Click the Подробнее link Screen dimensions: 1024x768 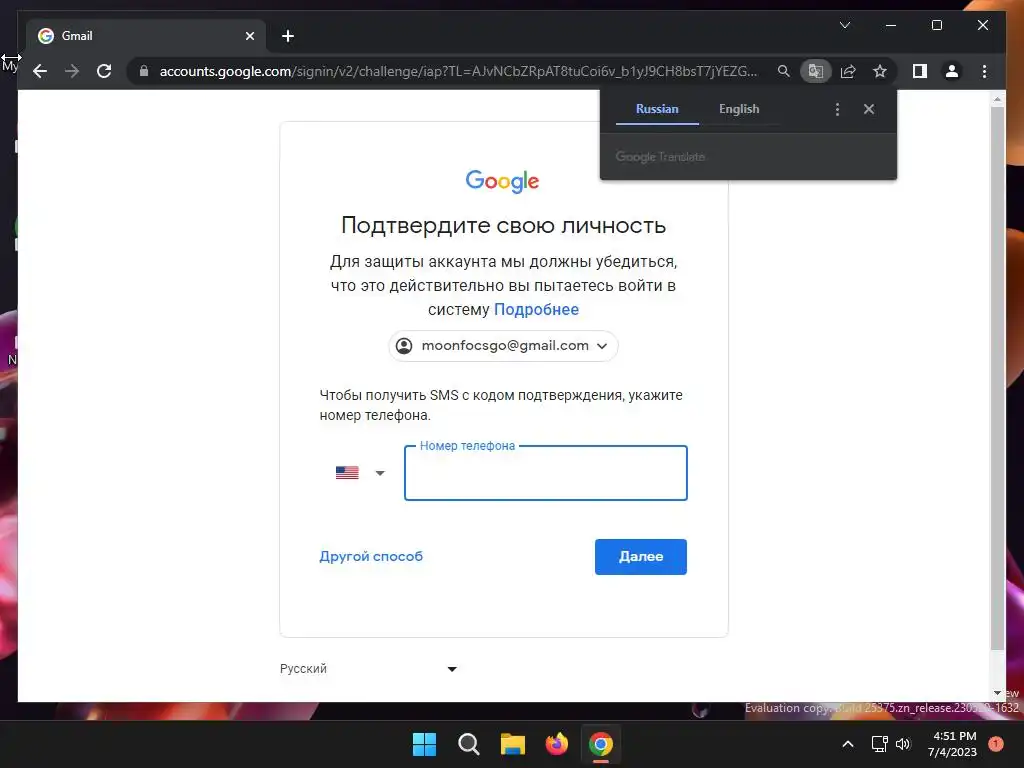coord(536,310)
